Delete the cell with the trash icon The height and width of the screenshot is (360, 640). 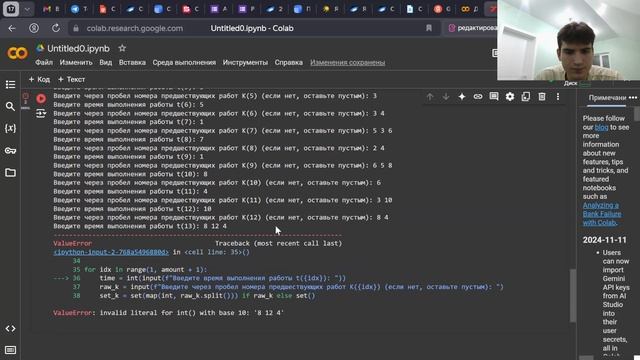click(542, 97)
